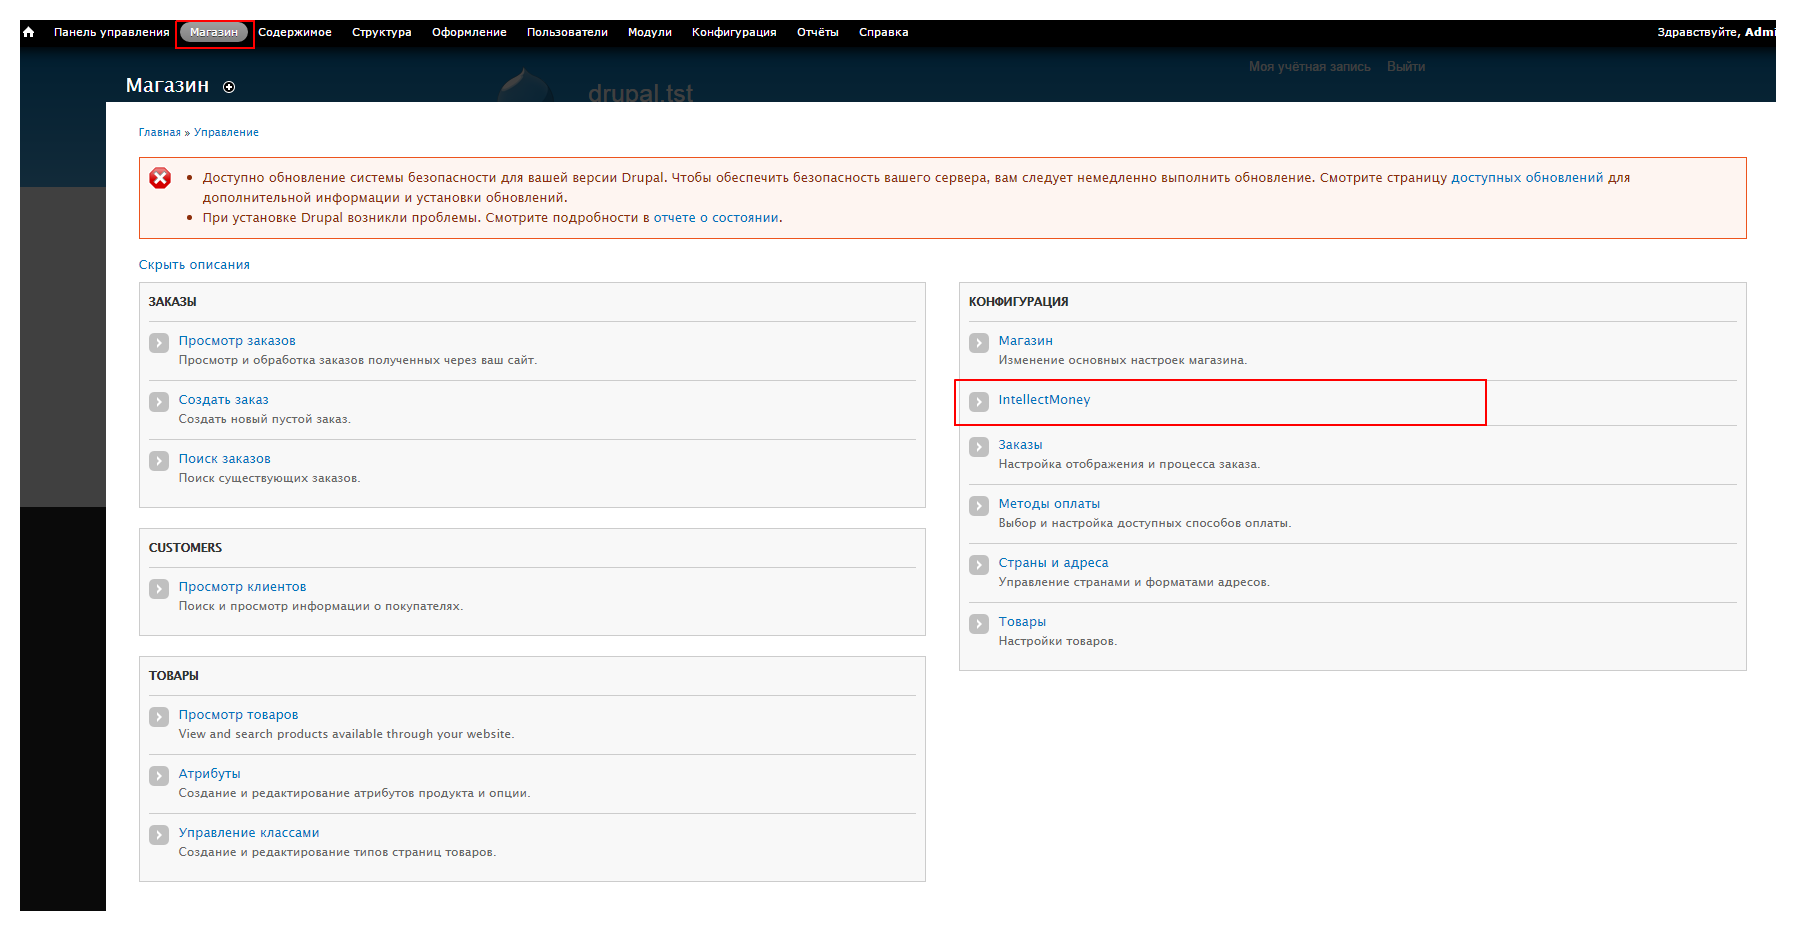Viewport: 1796px width, 931px height.
Task: Open the Модули menu item
Action: (x=650, y=32)
